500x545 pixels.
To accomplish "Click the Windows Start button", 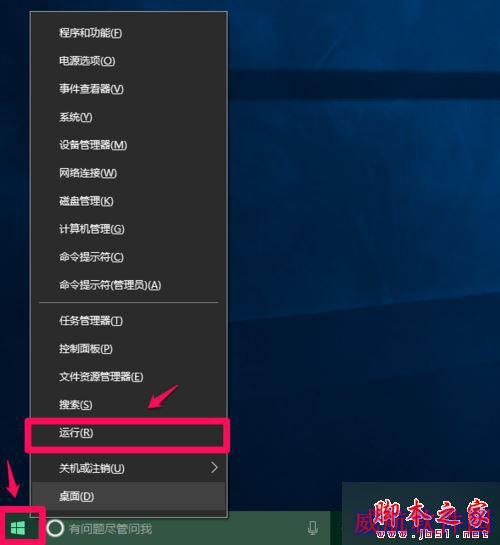I will (x=18, y=528).
